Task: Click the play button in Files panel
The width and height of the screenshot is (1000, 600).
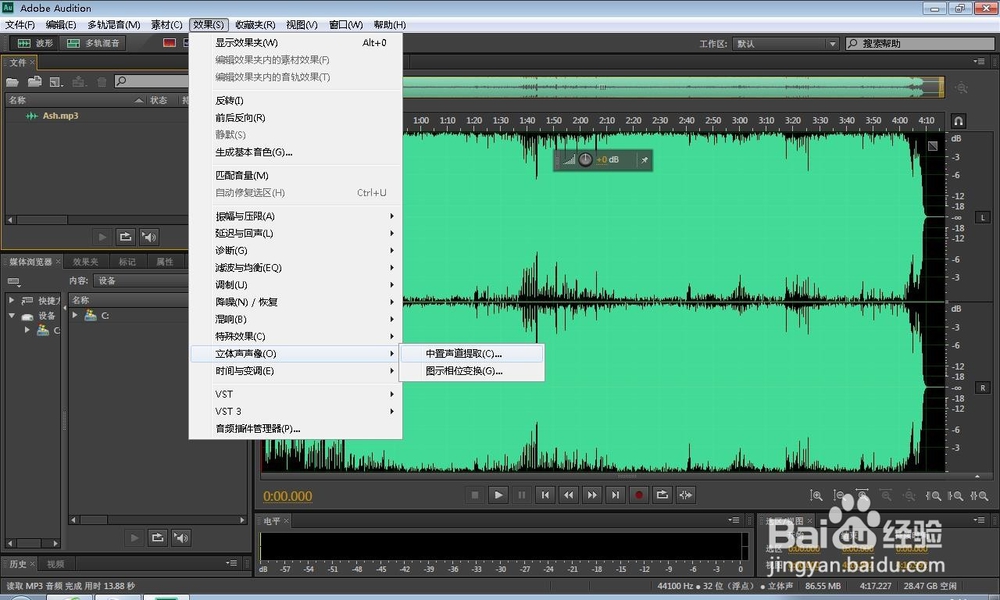Action: point(102,237)
